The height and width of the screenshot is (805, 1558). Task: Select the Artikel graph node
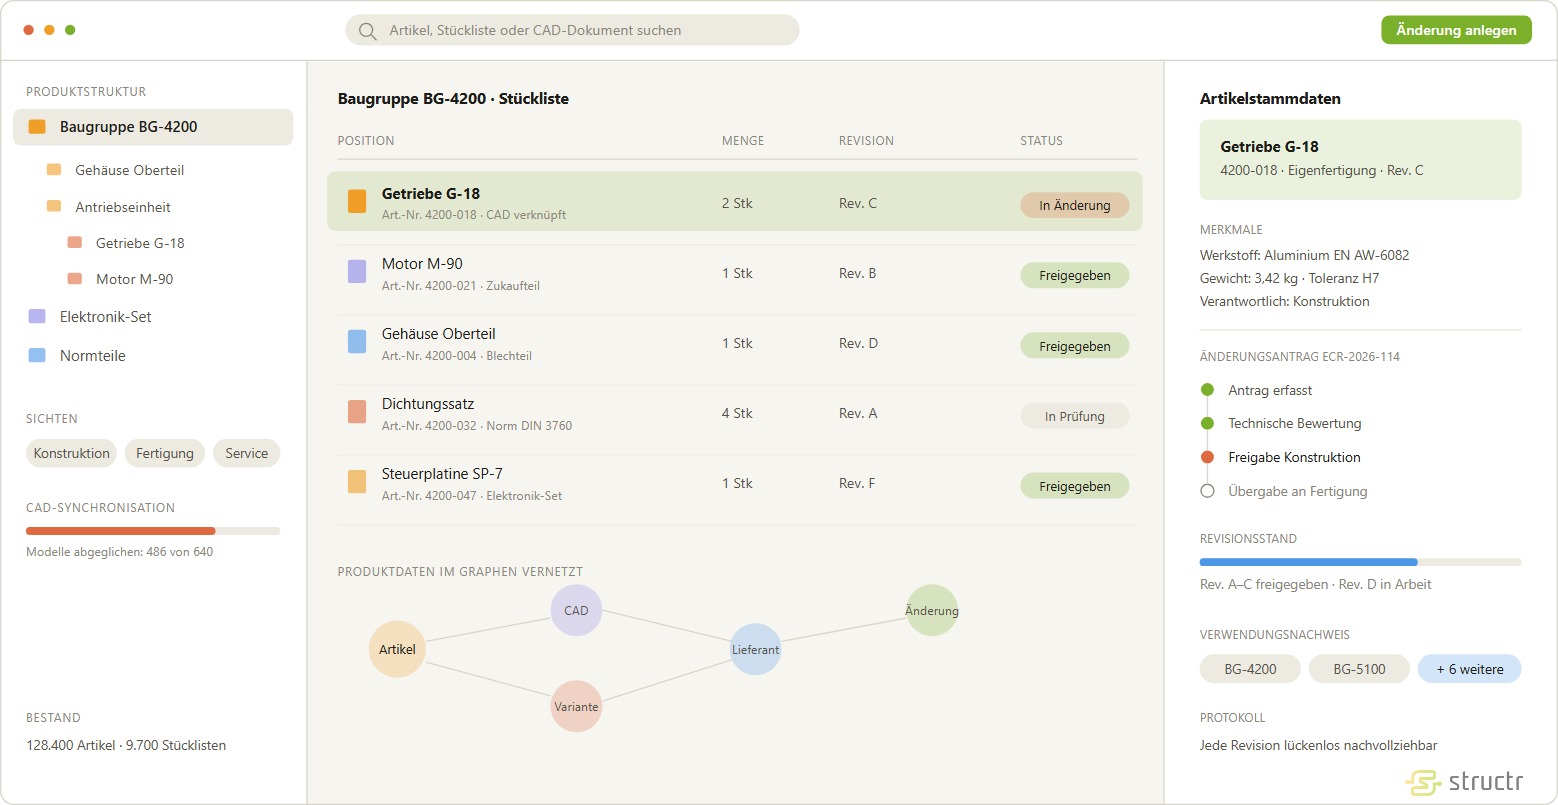point(397,649)
